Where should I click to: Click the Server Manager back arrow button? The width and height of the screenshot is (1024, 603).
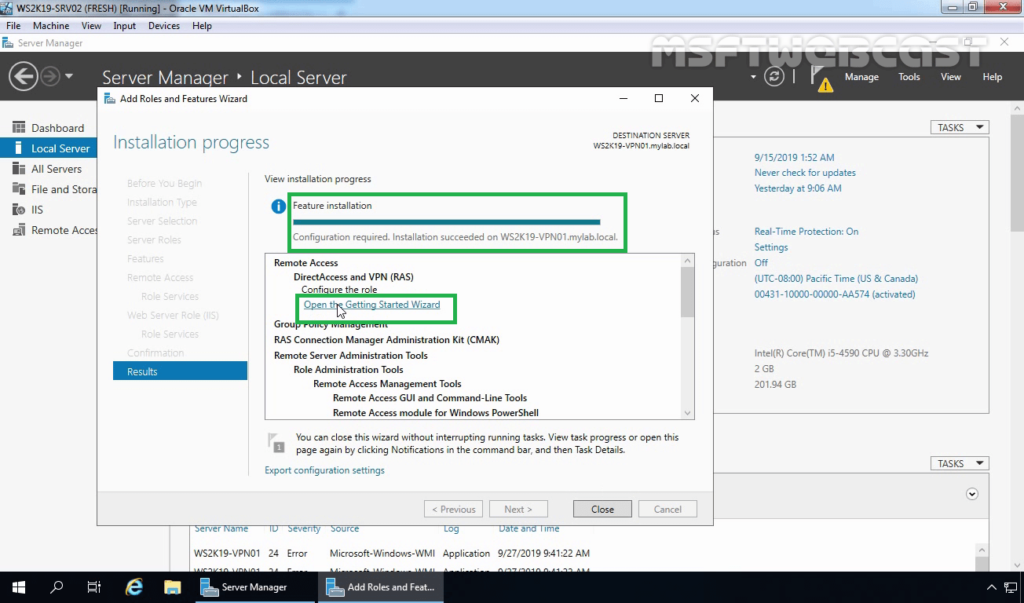click(x=23, y=76)
